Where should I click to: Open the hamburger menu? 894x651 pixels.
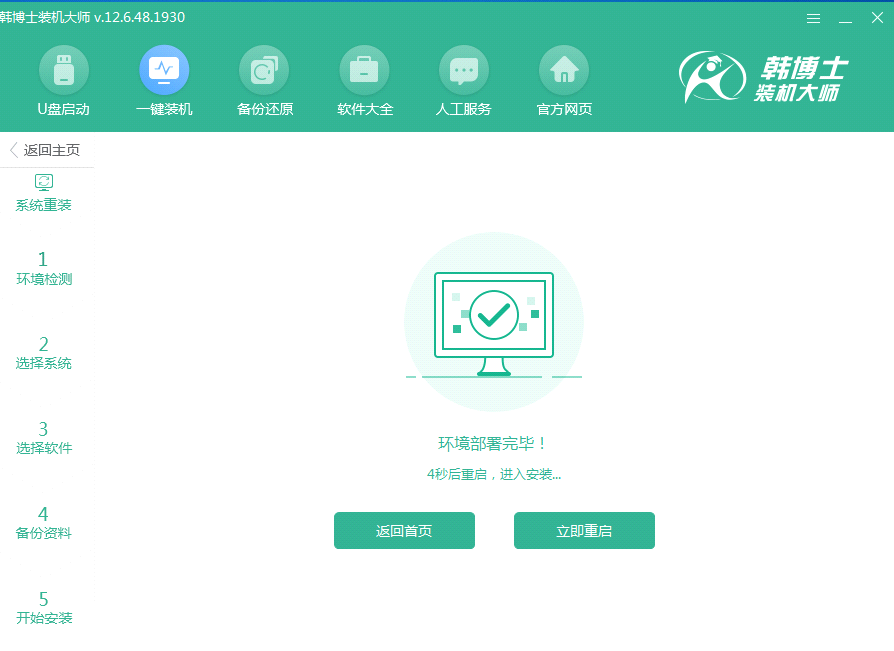coord(813,17)
